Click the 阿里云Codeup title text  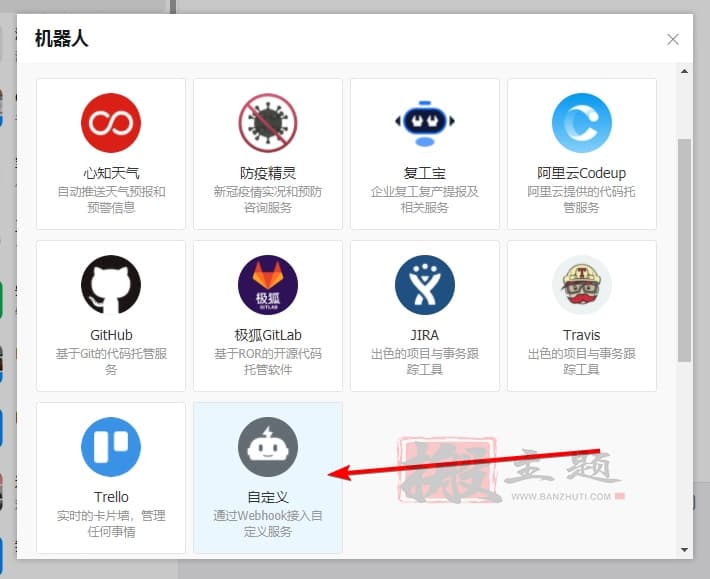[582, 173]
